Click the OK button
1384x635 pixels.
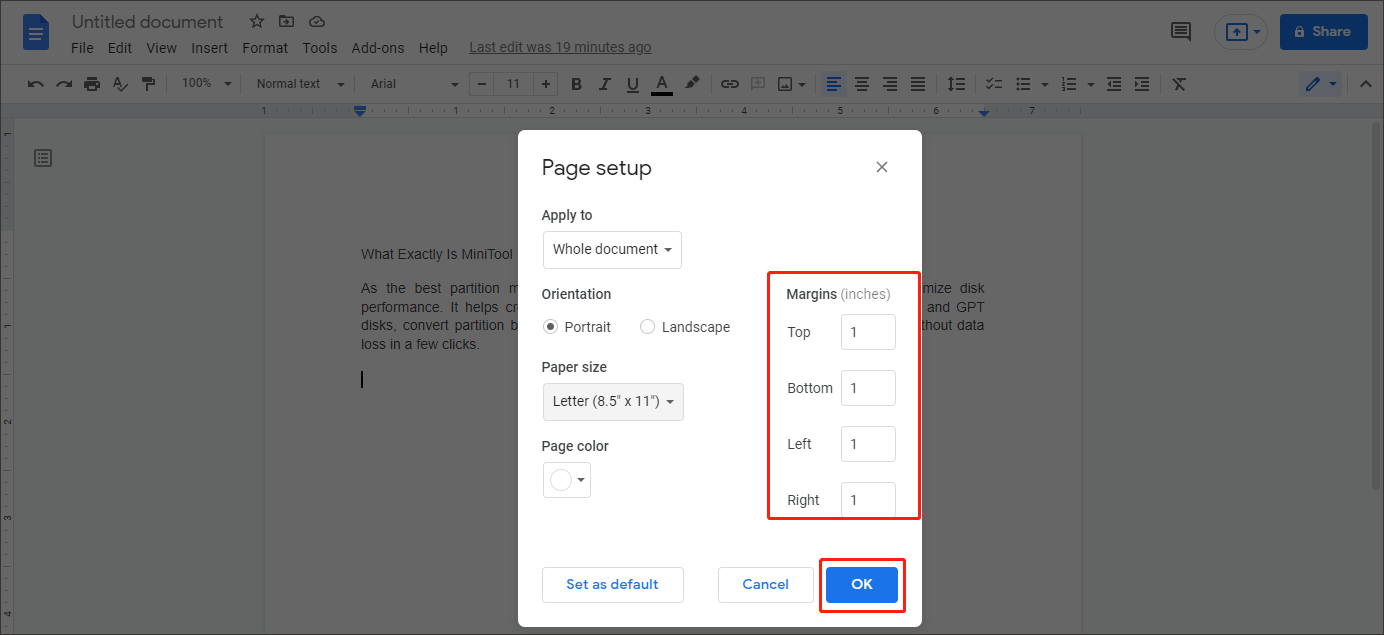pyautogui.click(x=861, y=584)
